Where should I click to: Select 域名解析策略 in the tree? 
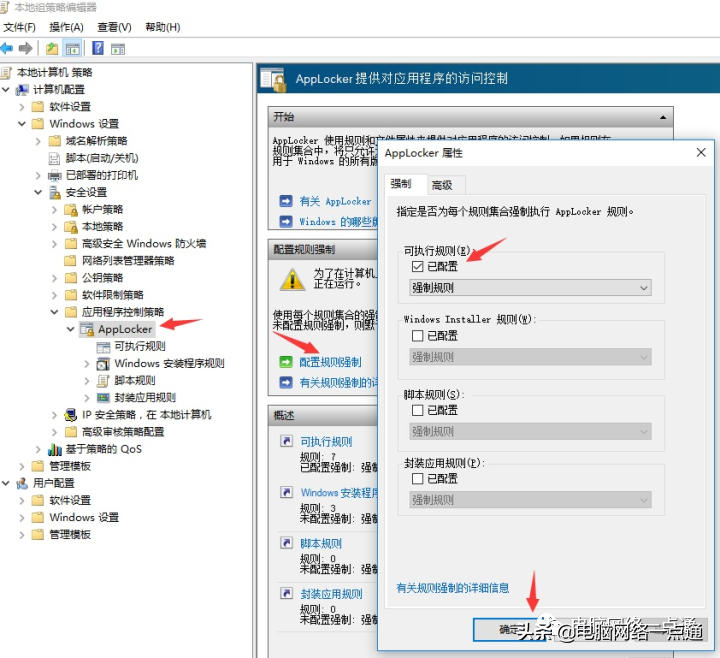click(x=96, y=141)
